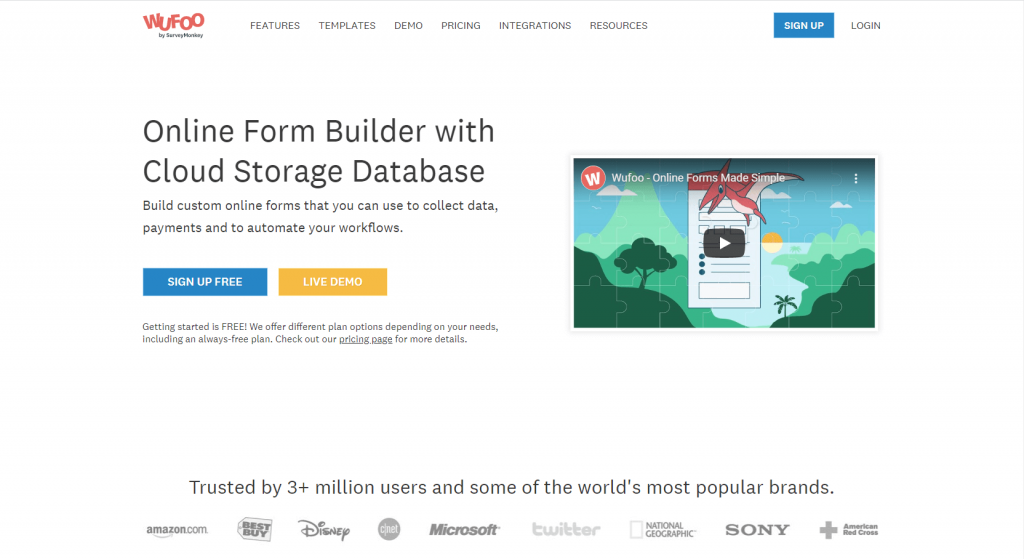Click the blue Sign Up header button

click(x=803, y=25)
